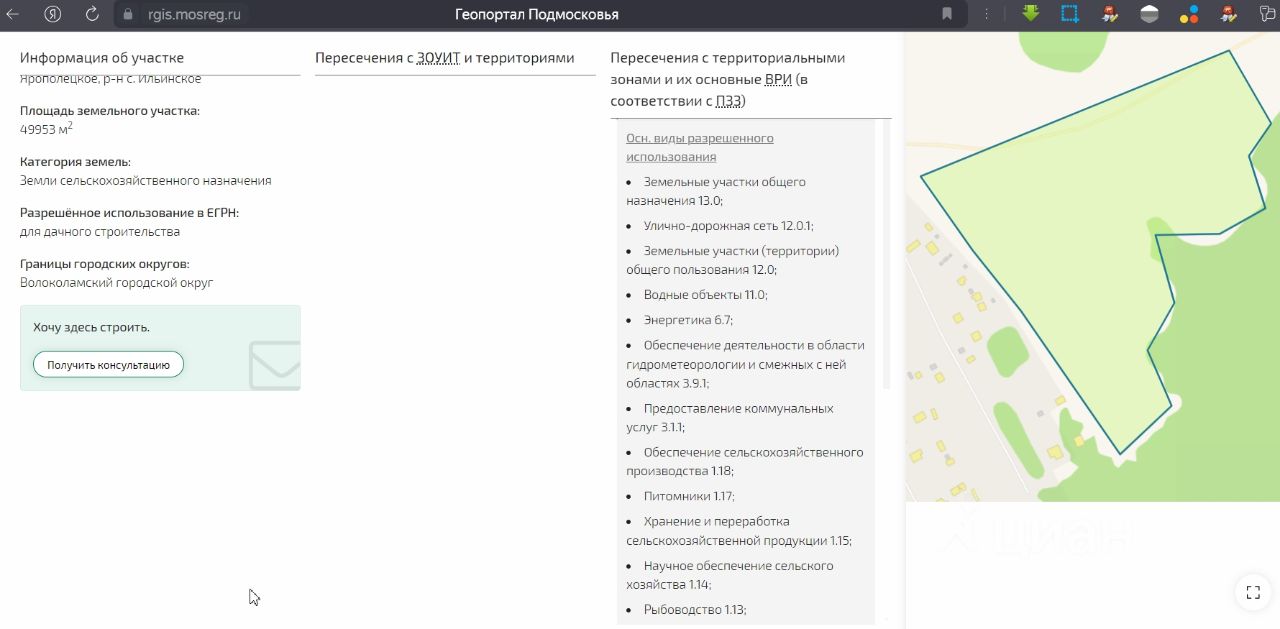Image resolution: width=1280 pixels, height=629 pixels.
Task: Click Улично-дорожная сеть 12.0.1 list item
Action: click(728, 226)
